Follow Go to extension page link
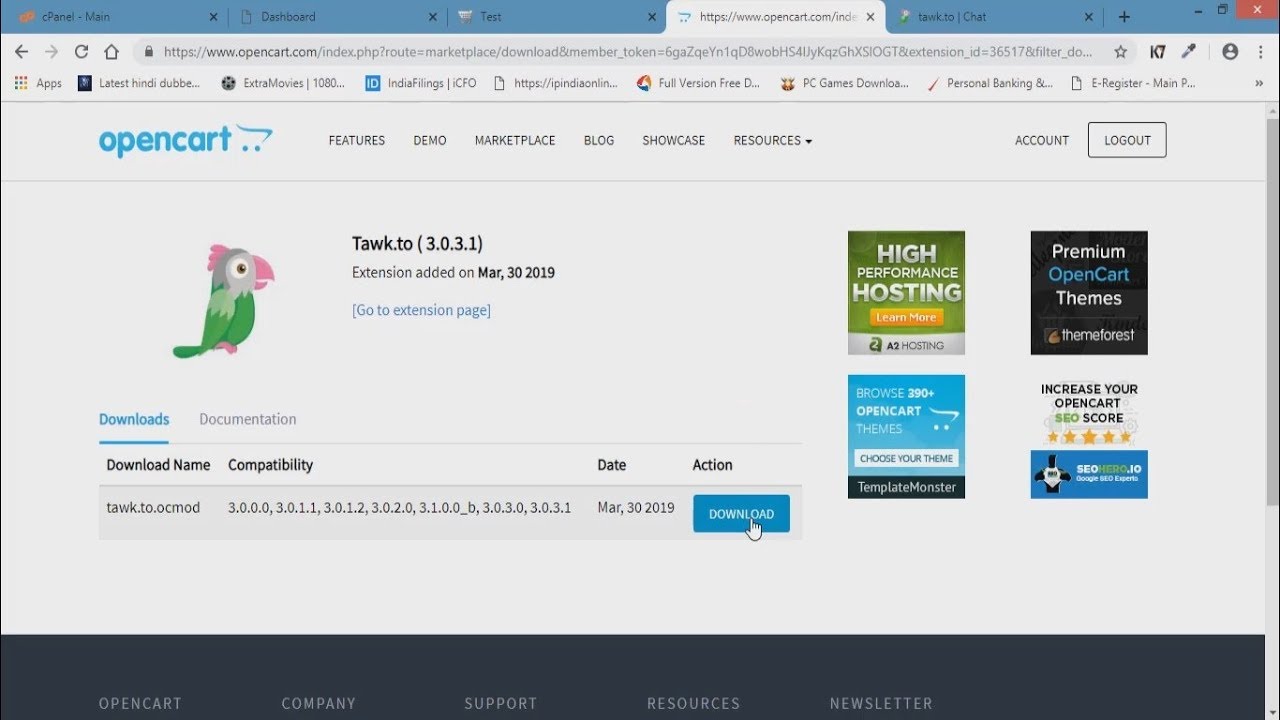The width and height of the screenshot is (1280, 720). (x=421, y=310)
